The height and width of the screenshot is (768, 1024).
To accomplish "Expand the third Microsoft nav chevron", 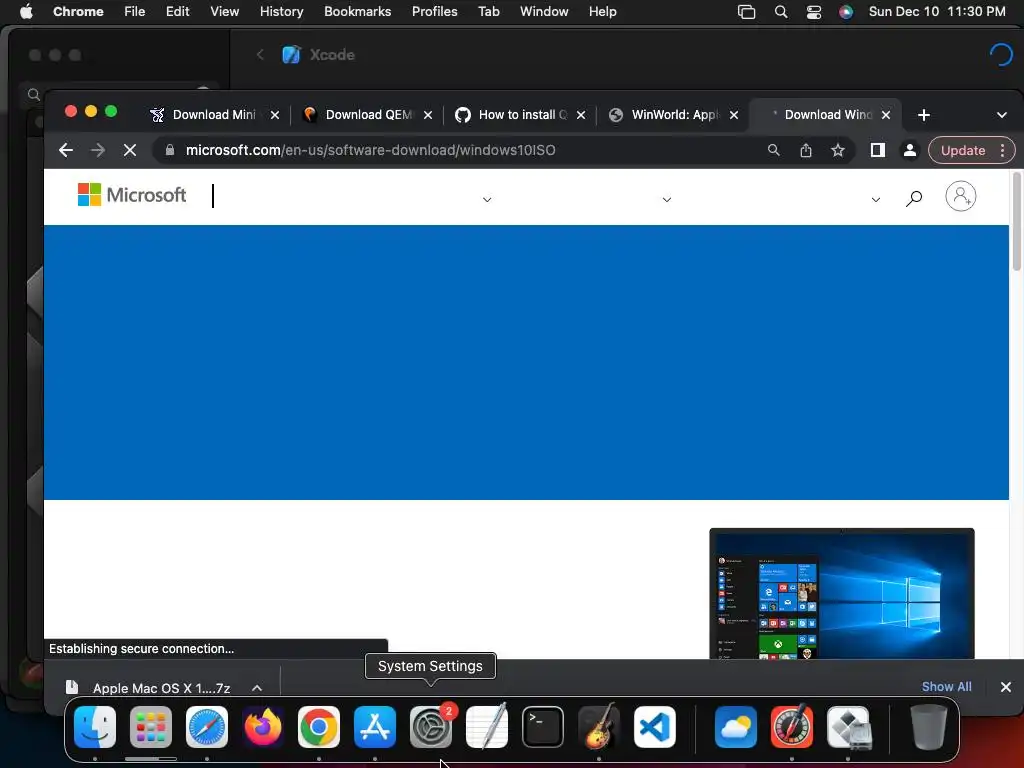I will point(876,200).
